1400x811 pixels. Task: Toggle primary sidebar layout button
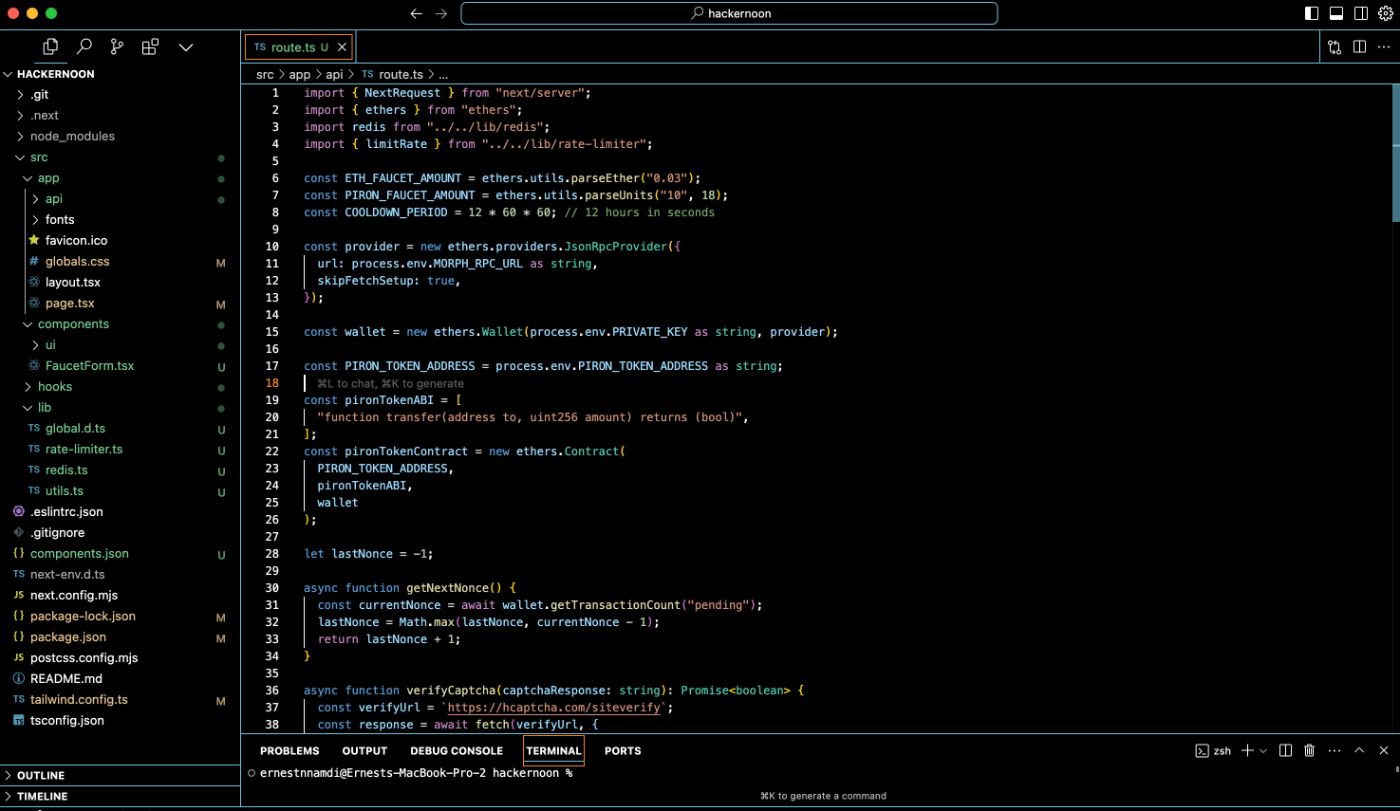pyautogui.click(x=1312, y=13)
